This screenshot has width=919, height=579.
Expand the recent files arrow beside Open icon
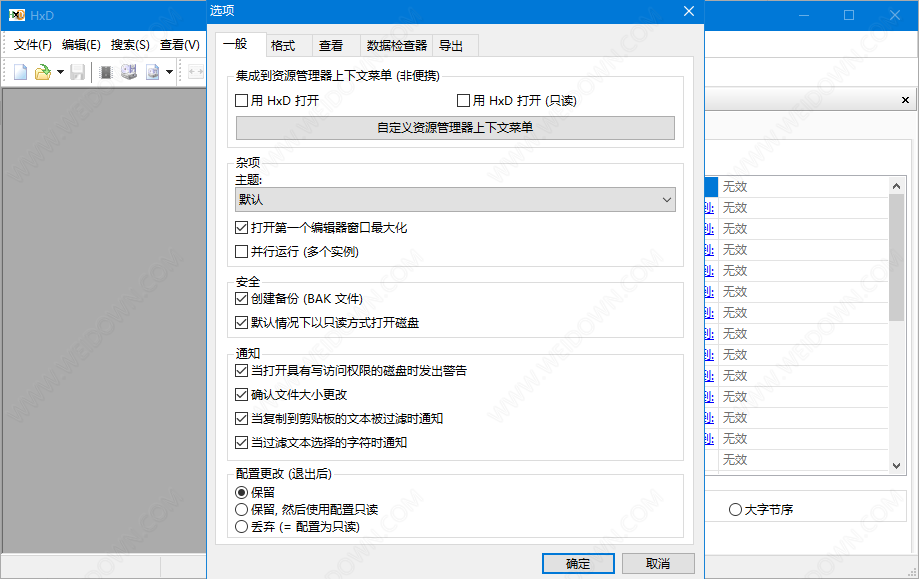point(60,72)
